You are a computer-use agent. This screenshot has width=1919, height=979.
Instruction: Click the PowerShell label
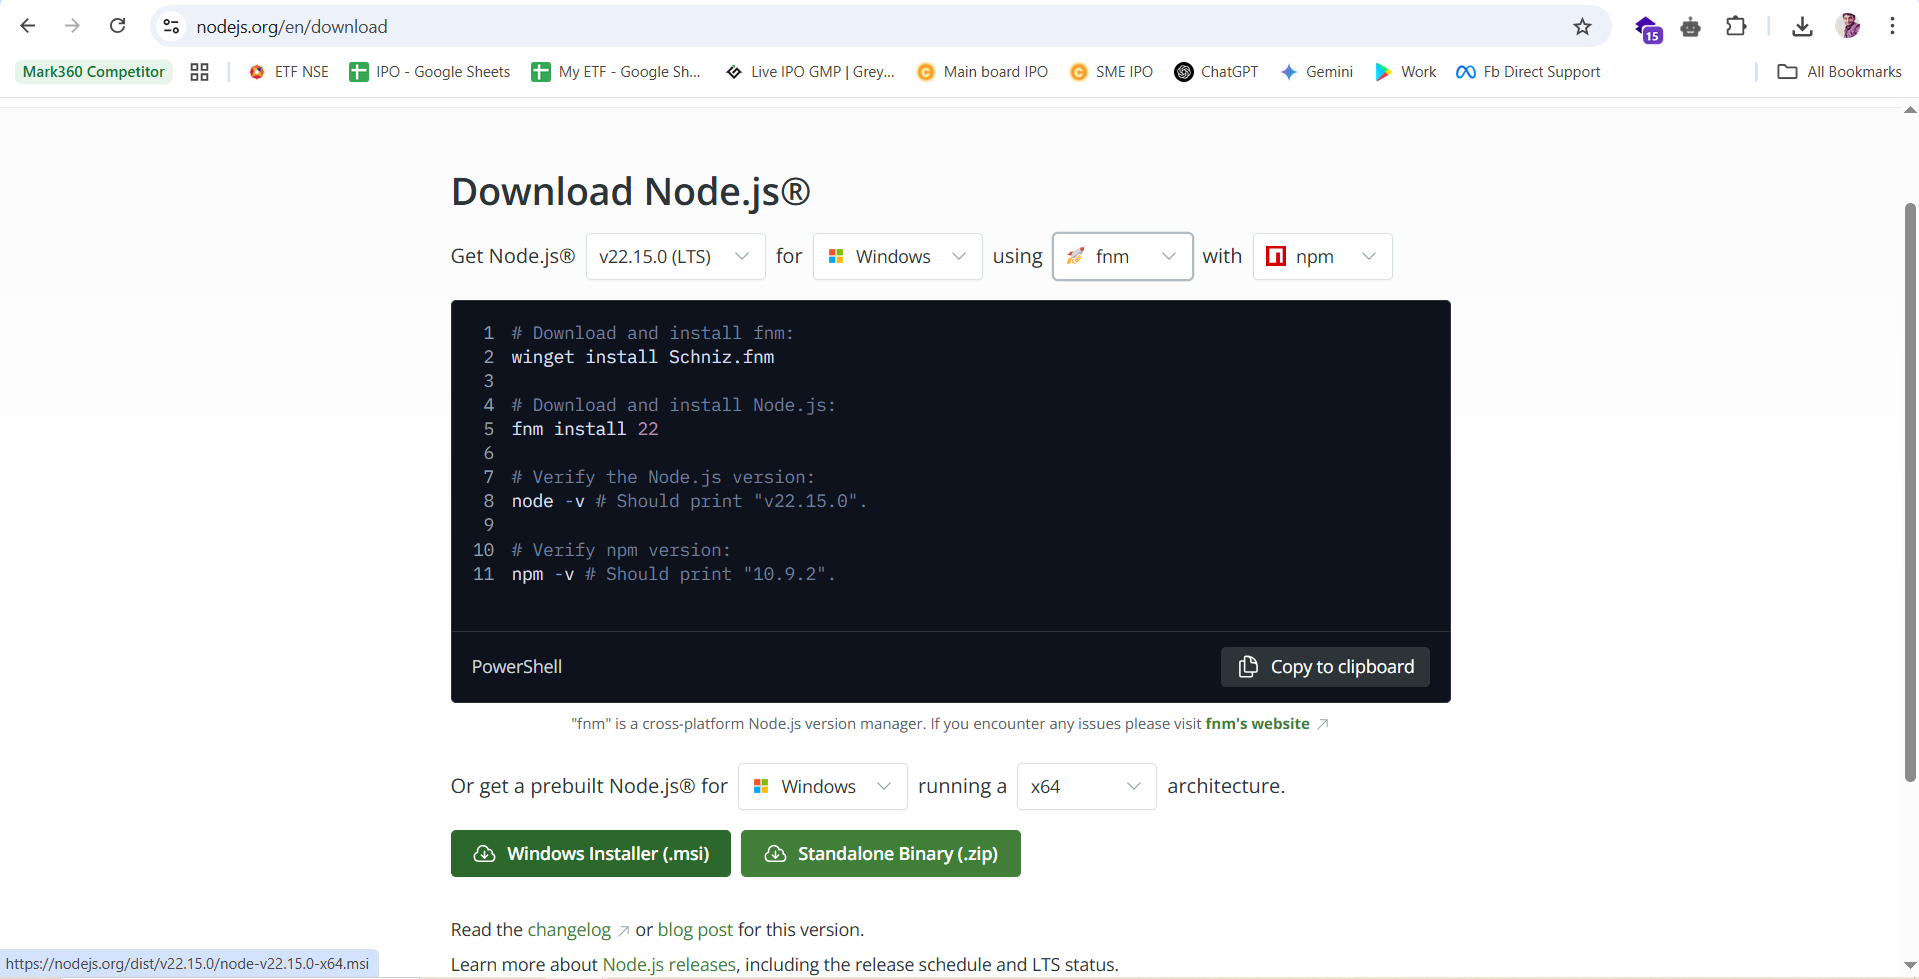517,667
